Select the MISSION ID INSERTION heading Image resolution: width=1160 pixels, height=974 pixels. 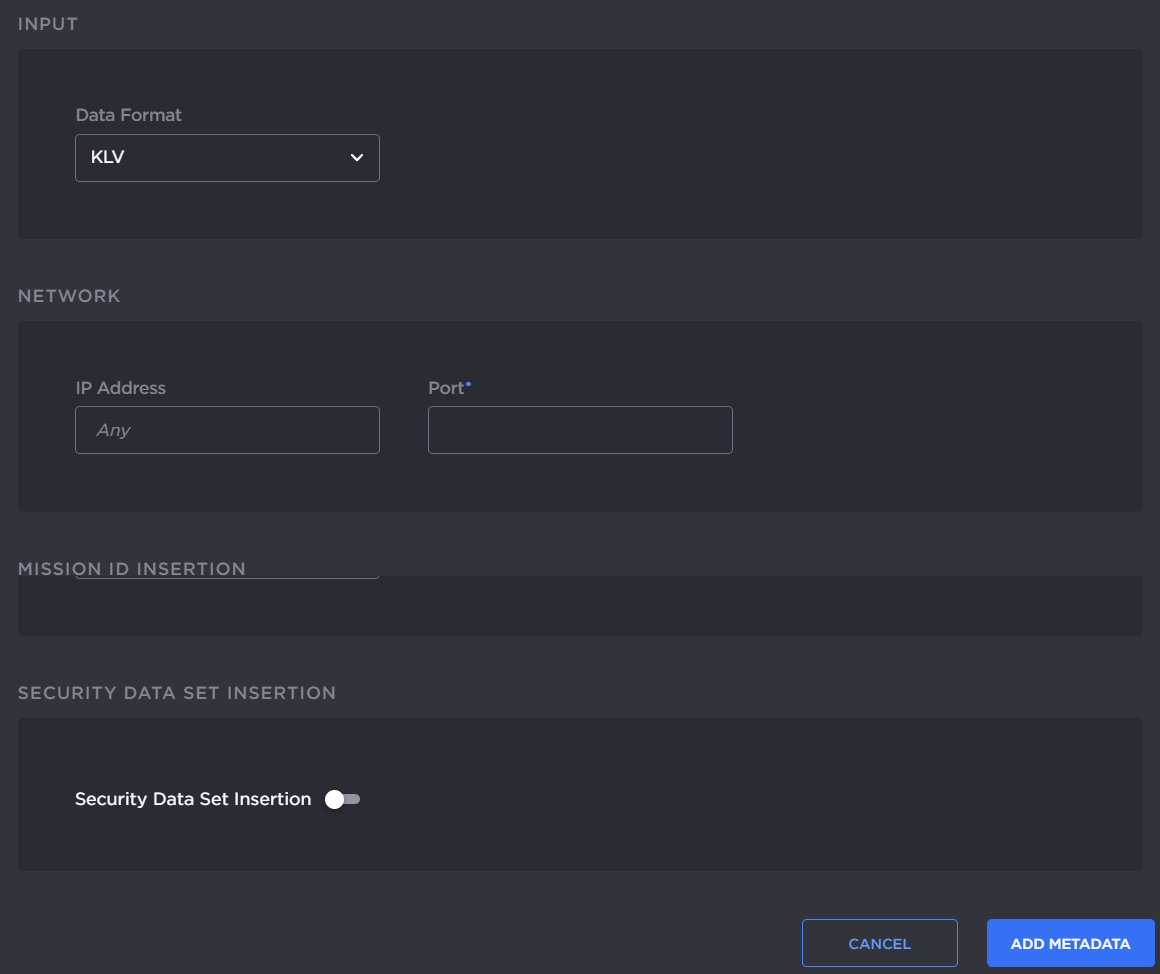[132, 568]
